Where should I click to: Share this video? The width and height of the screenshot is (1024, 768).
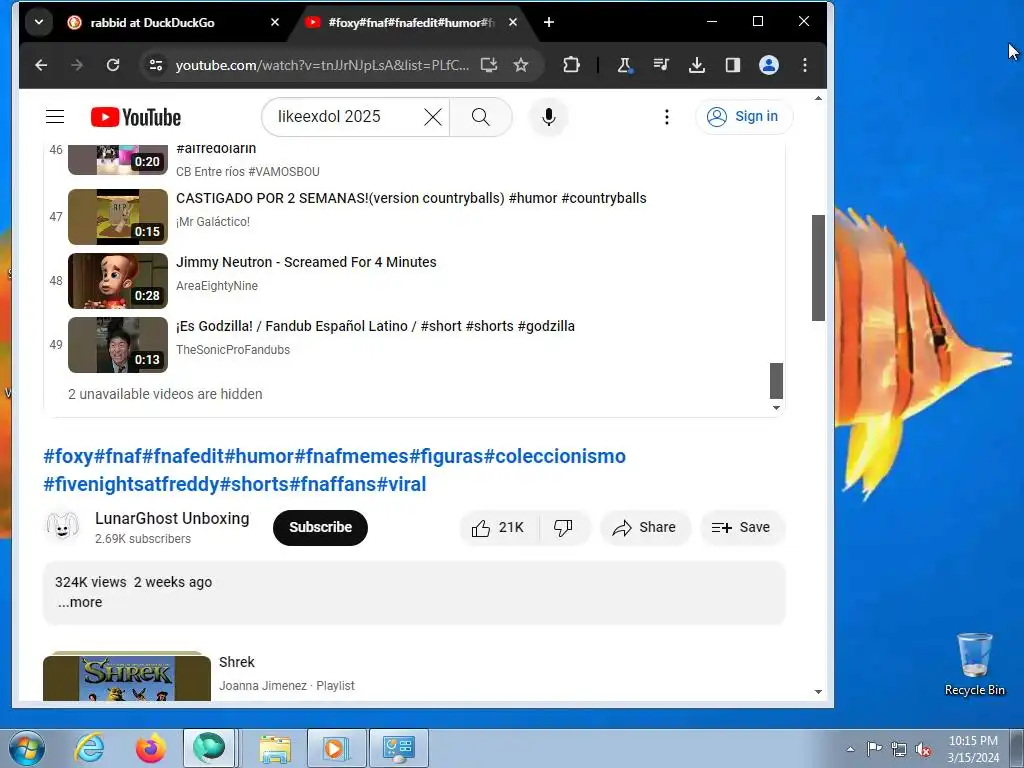645,527
